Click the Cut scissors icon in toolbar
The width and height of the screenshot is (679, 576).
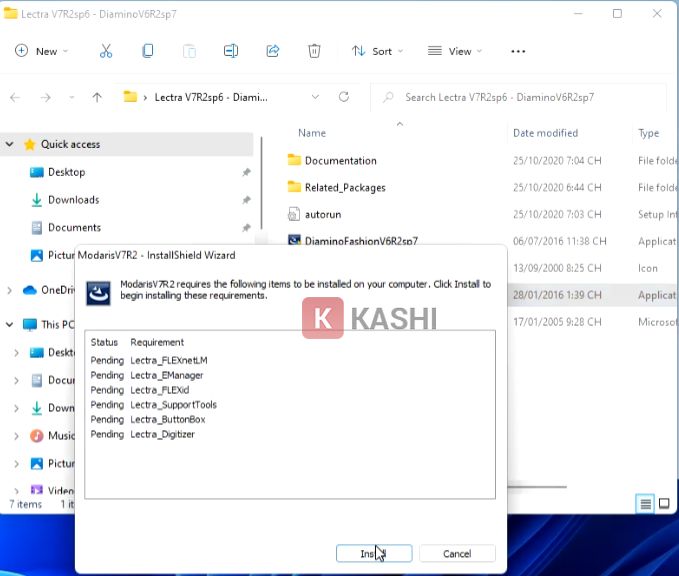(x=106, y=51)
